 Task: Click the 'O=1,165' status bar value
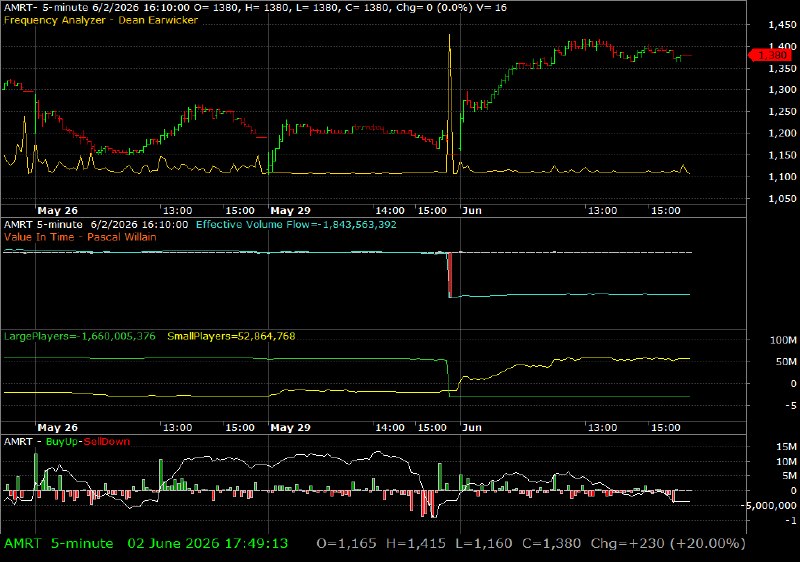[346, 544]
